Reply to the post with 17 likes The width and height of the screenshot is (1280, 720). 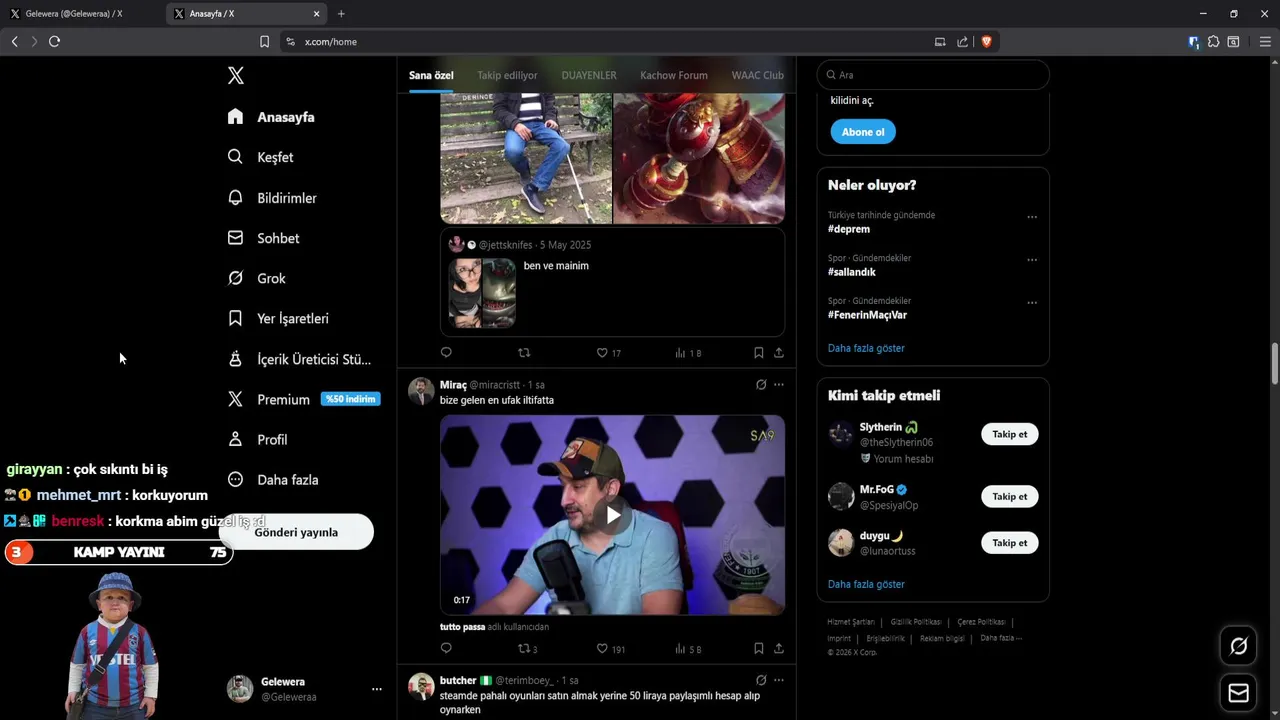tap(446, 352)
